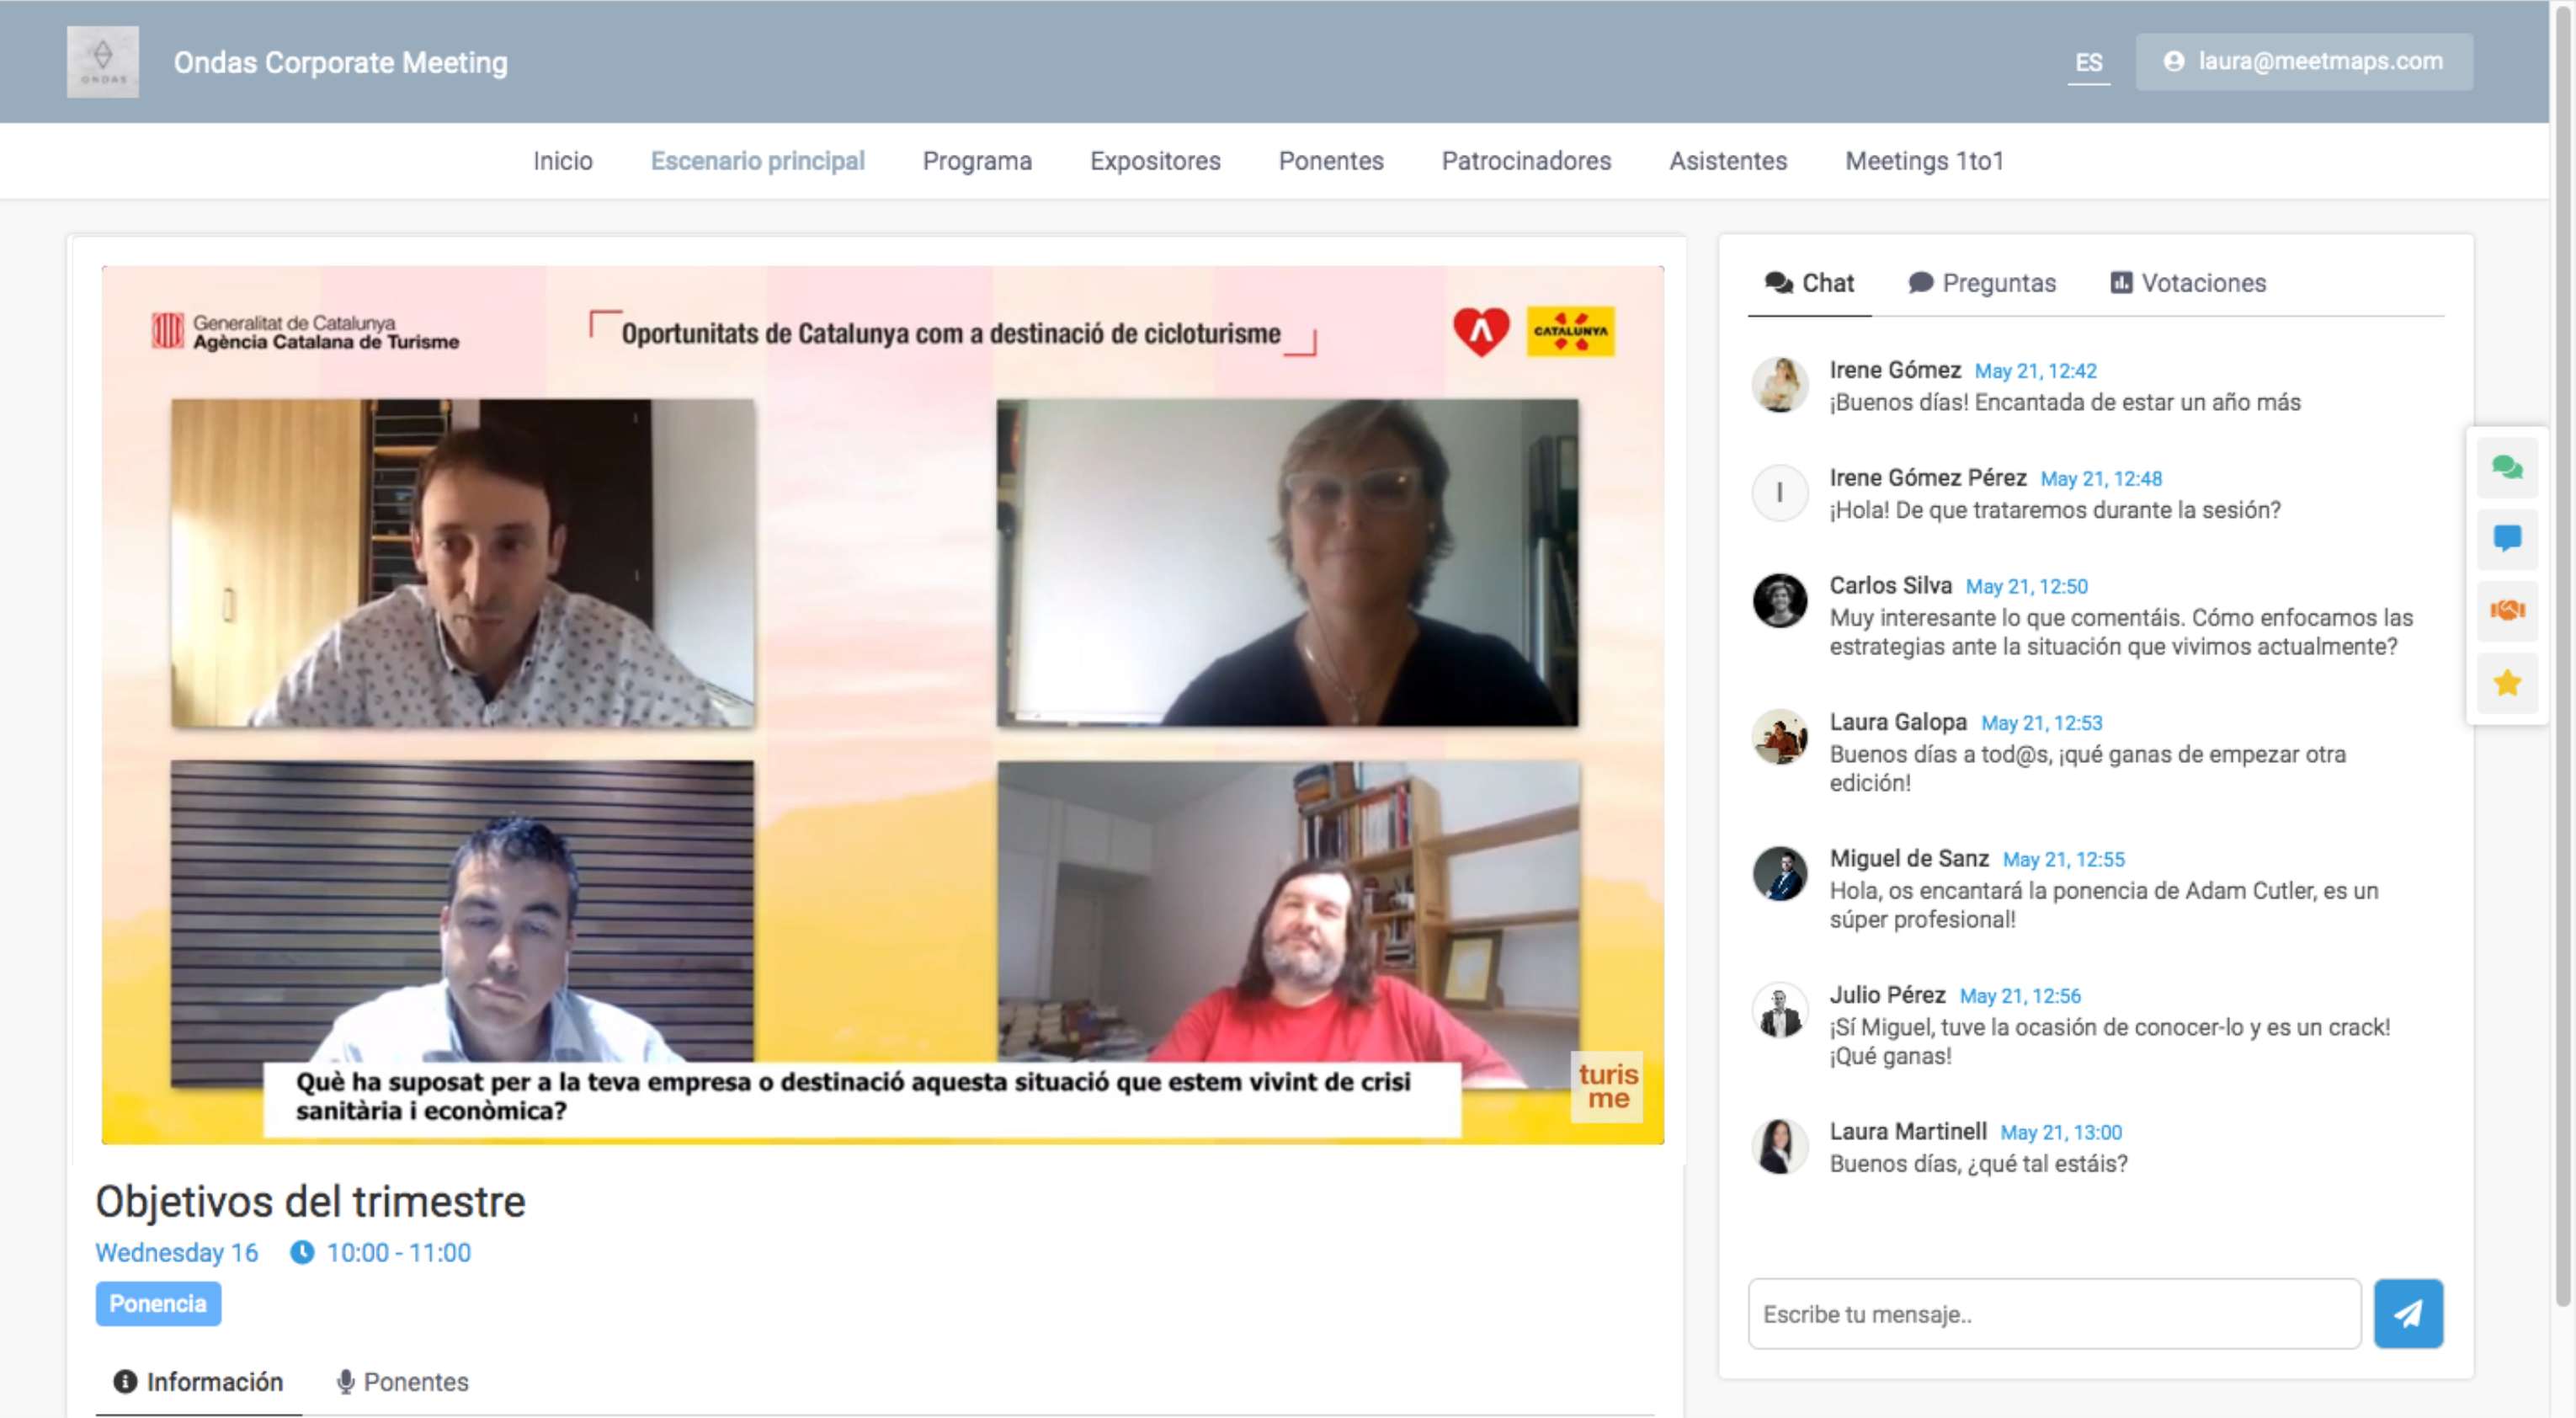The width and height of the screenshot is (2576, 1418).
Task: Click timestamp May 21, 12:42
Action: point(2035,371)
